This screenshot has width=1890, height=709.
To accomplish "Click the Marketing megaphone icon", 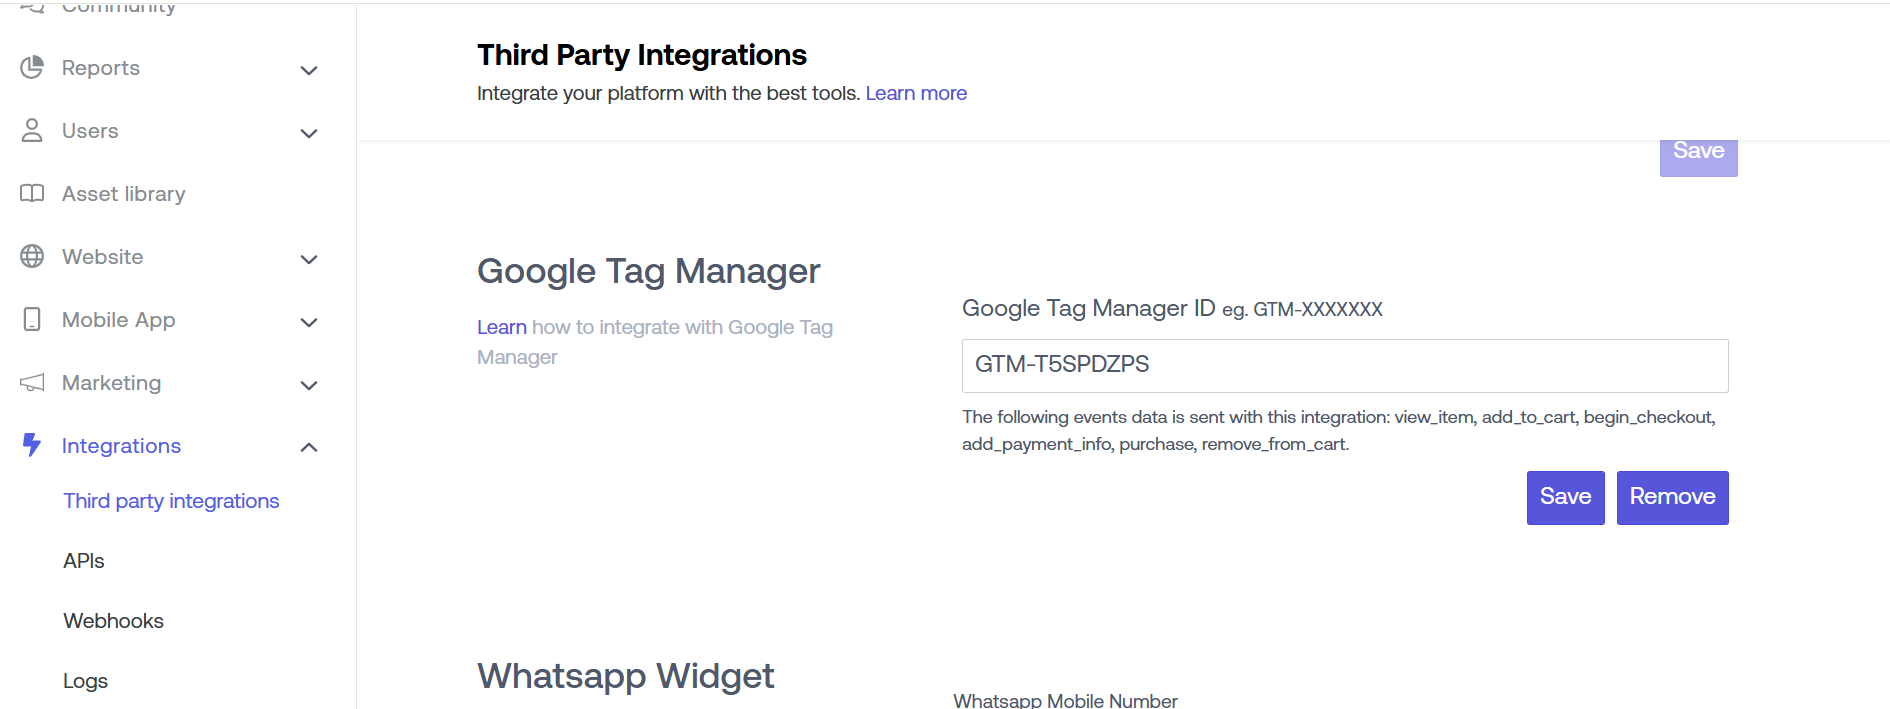I will (32, 382).
